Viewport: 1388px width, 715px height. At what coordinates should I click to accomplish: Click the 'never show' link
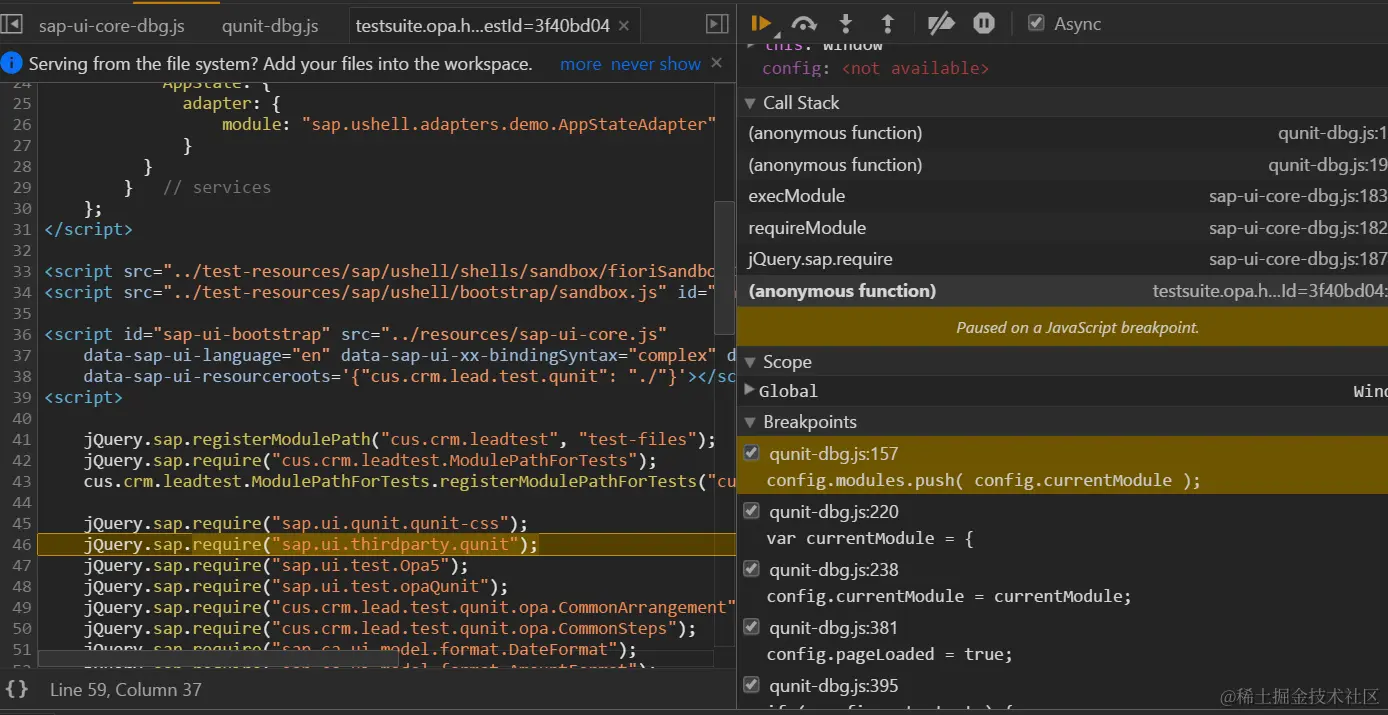tap(656, 64)
